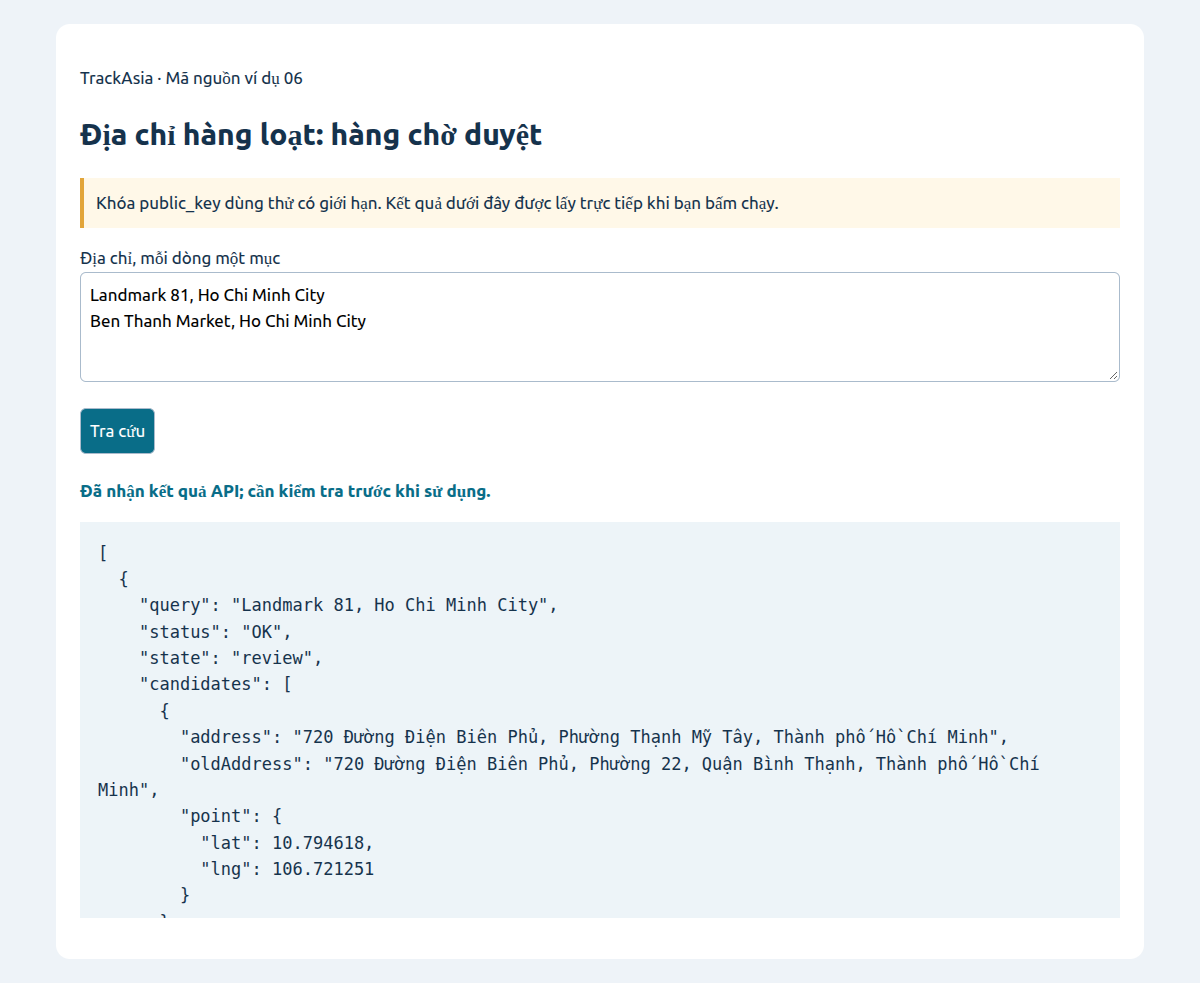Click the public_key trial limit notice
The image size is (1200, 983).
coord(600,203)
